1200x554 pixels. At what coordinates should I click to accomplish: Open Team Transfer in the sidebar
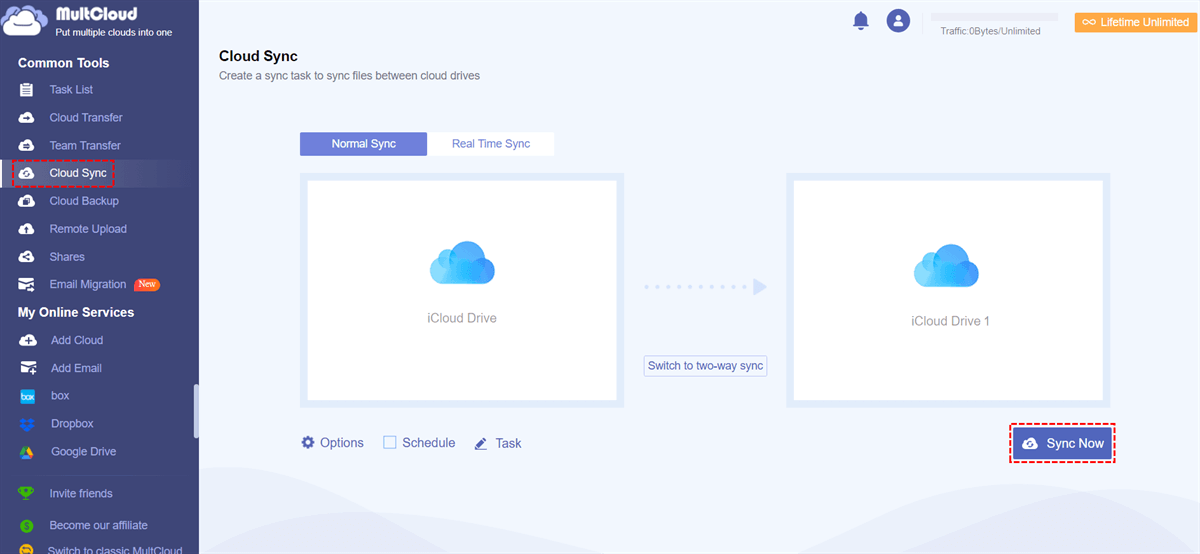click(x=85, y=146)
